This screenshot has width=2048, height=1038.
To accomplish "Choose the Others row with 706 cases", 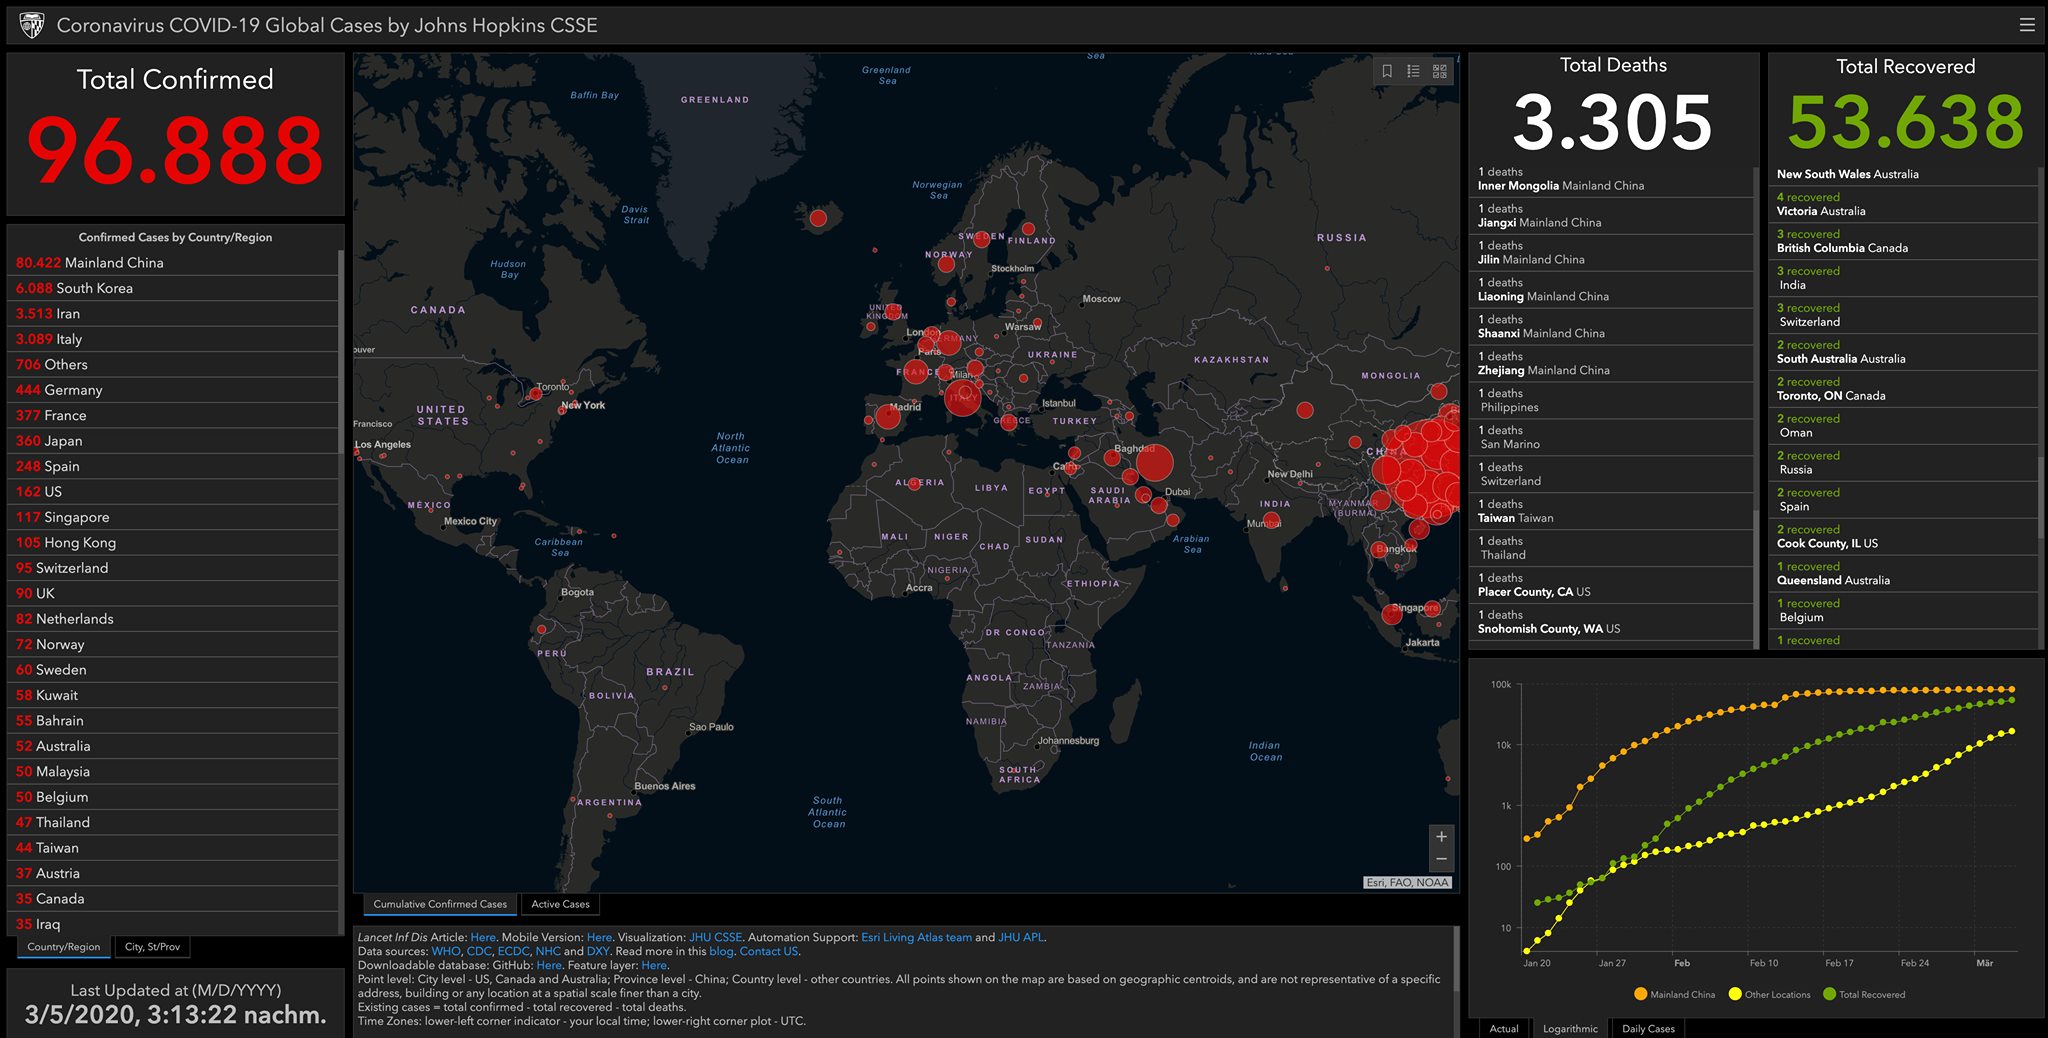I will pos(174,365).
